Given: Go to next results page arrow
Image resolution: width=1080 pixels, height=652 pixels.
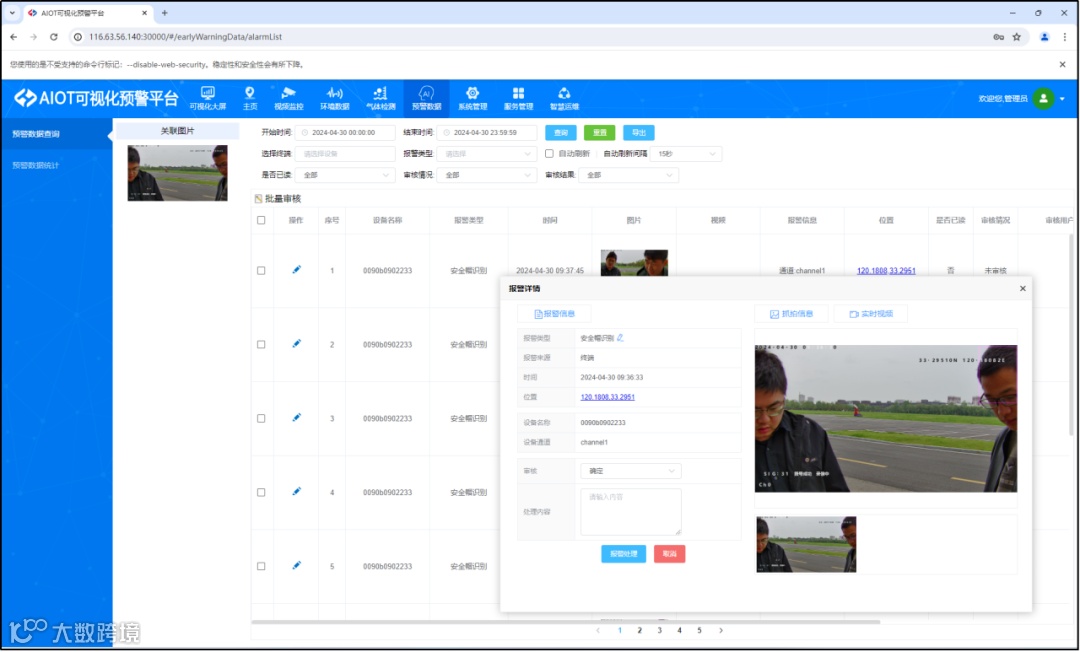Looking at the screenshot, I should pyautogui.click(x=720, y=630).
